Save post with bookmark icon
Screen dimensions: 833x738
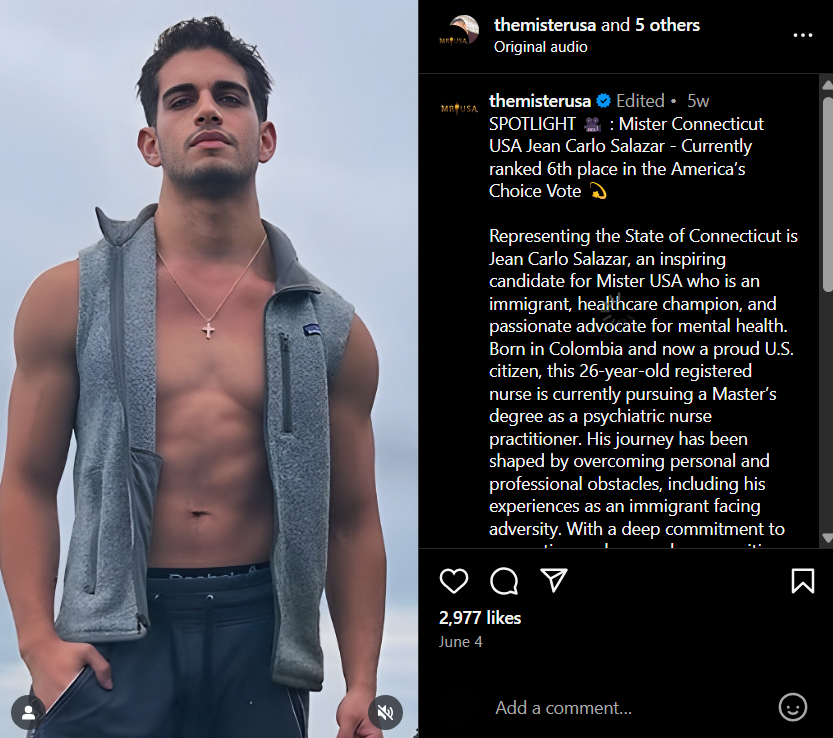point(802,580)
